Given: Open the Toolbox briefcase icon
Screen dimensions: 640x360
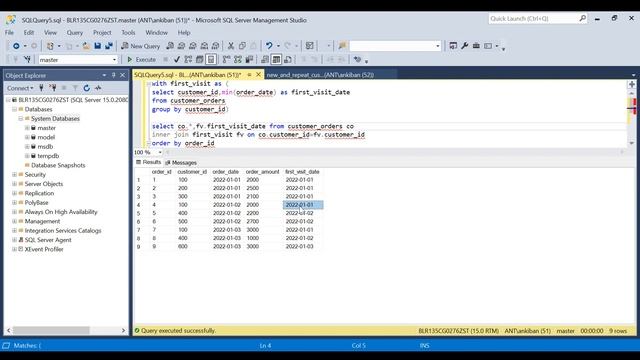Looking at the screenshot, I should point(476,46).
